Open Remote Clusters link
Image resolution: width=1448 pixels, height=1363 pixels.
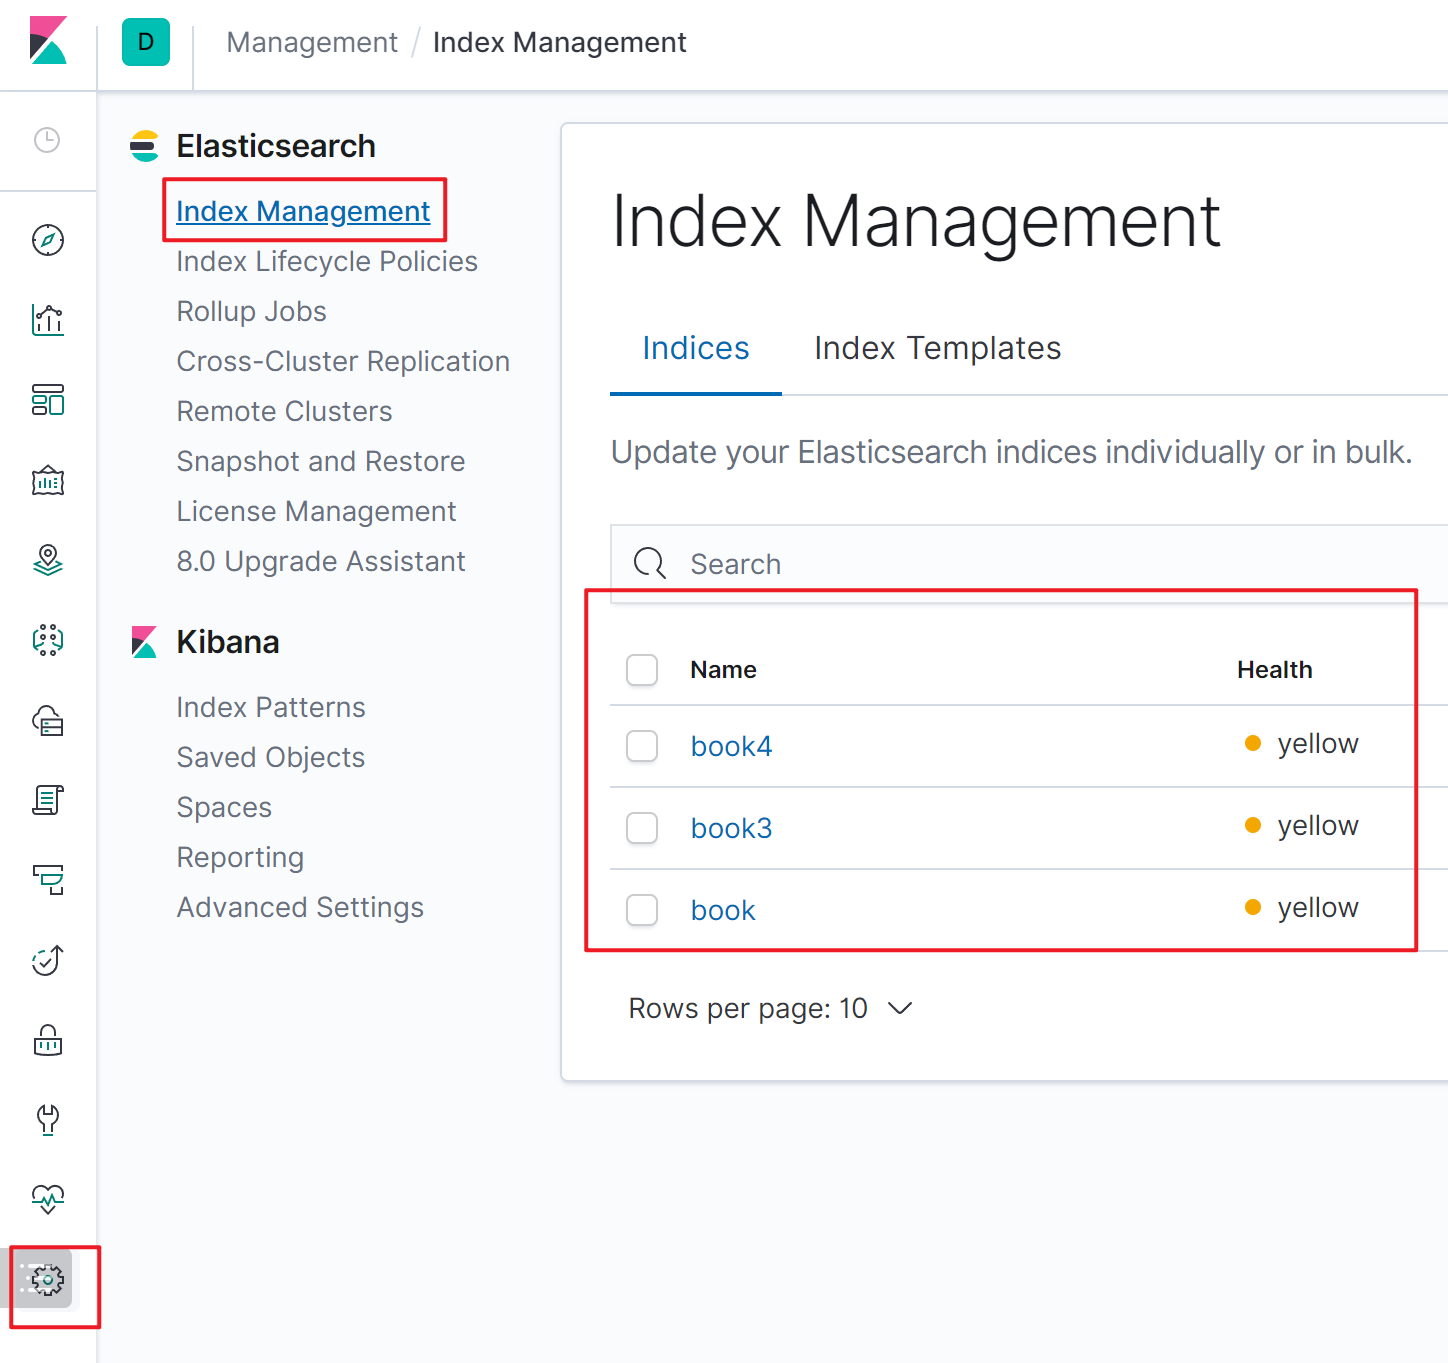284,411
